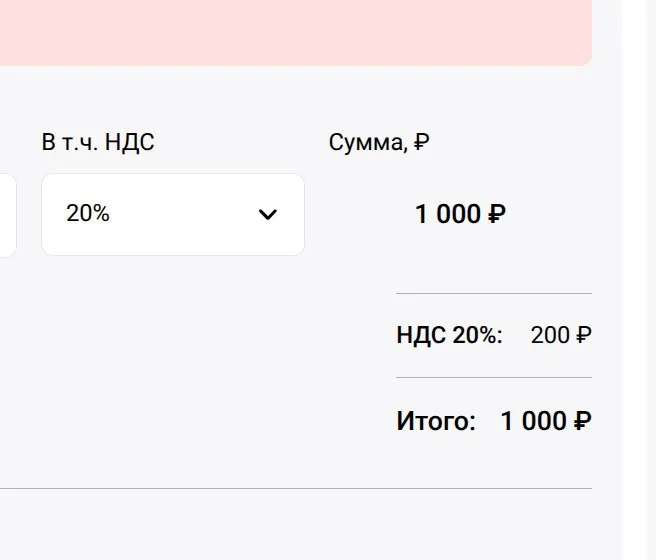Click the ruble sign after the Сумма amount

(x=497, y=214)
